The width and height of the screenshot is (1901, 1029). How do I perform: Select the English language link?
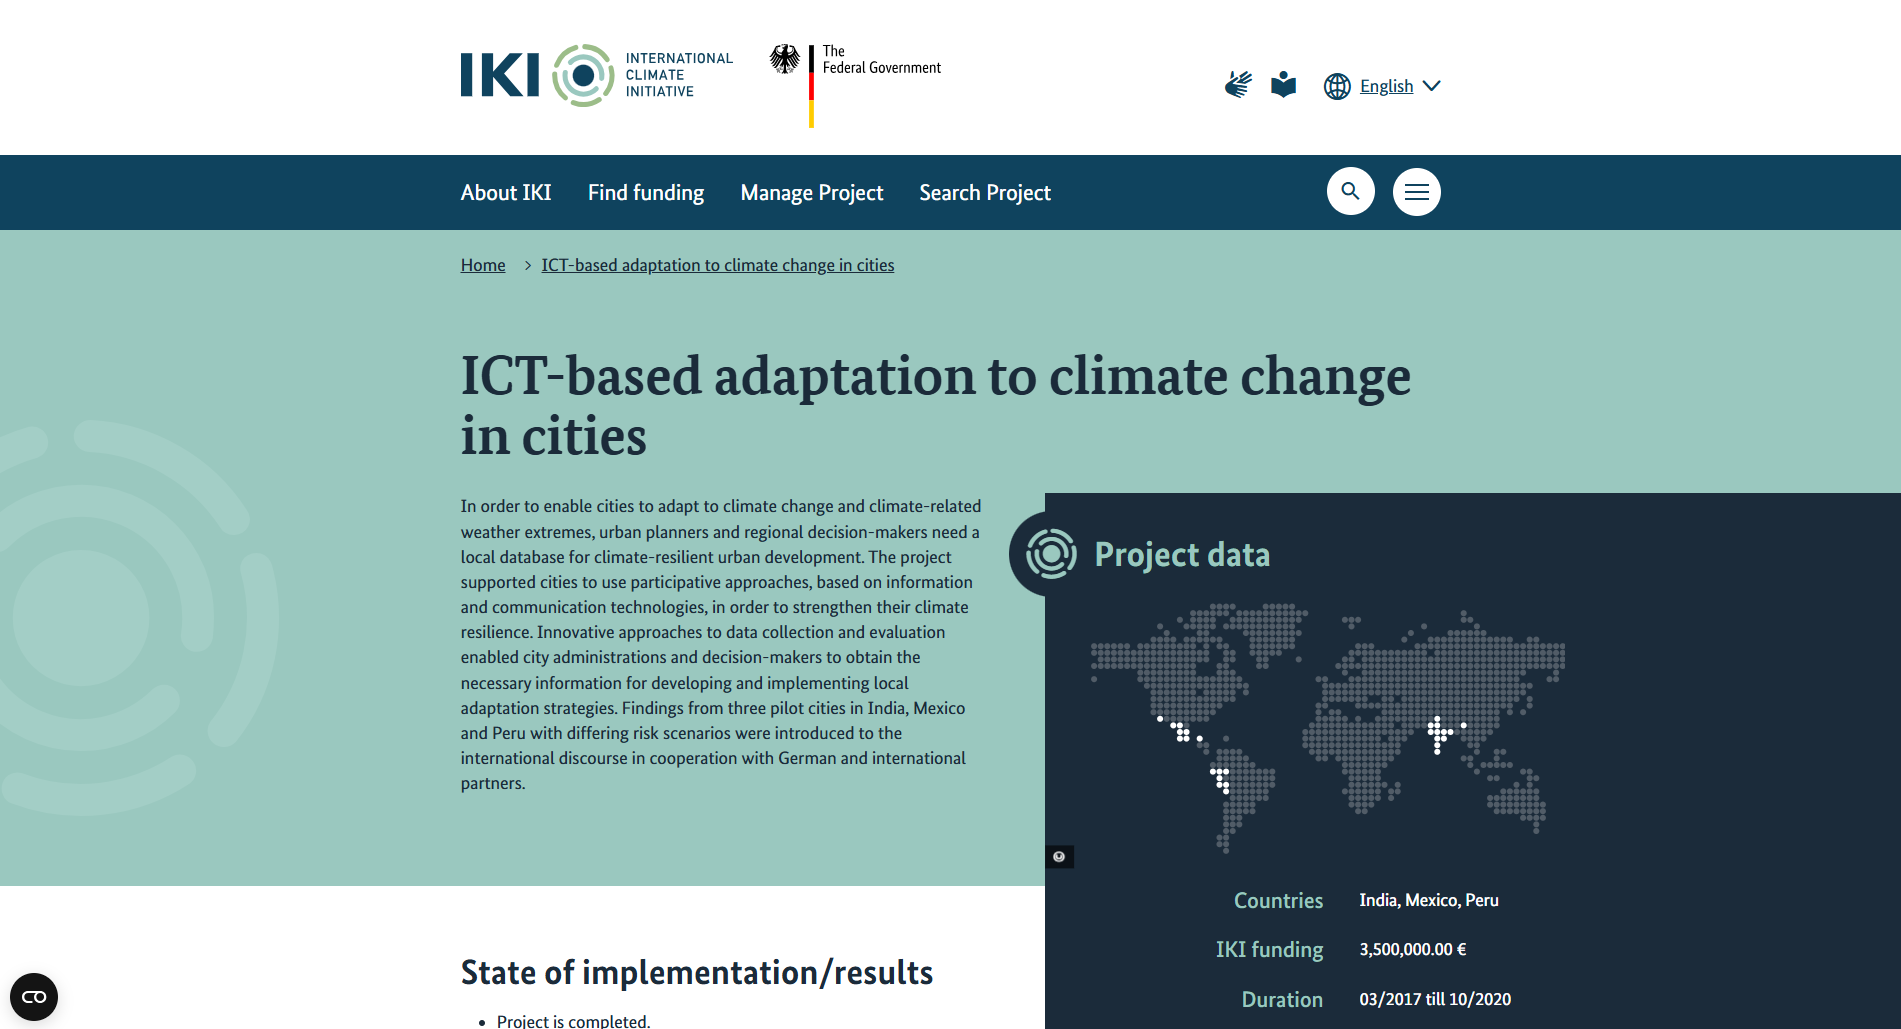1386,86
